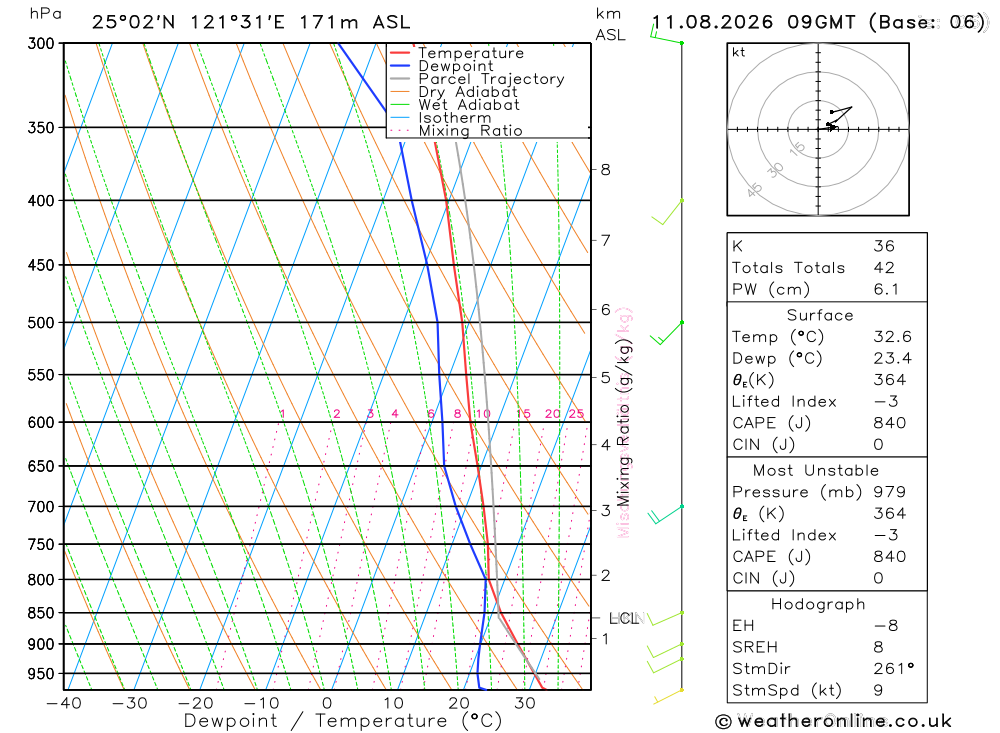
Task: Click the EH value -8
Action: [x=885, y=626]
